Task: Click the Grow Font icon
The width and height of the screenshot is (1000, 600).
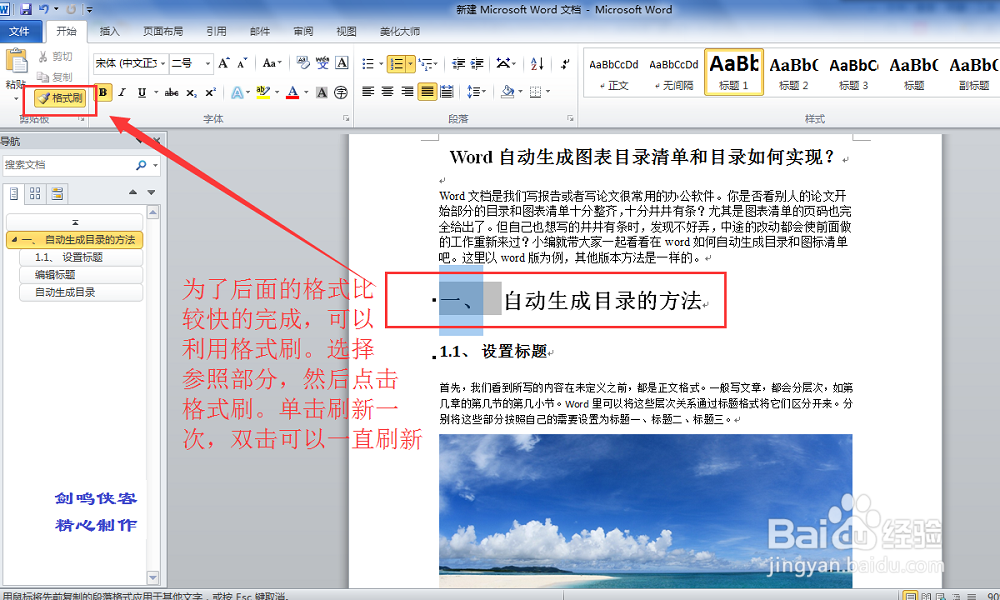Action: click(223, 63)
